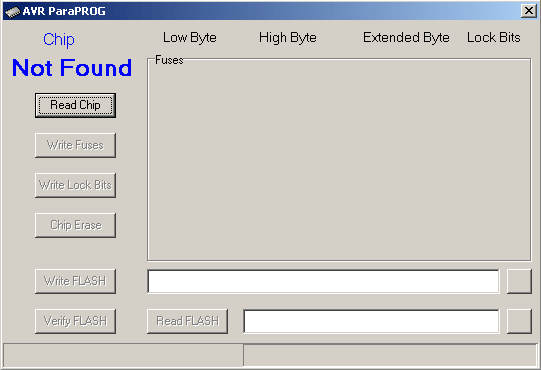The image size is (541, 370).
Task: Click the Read FLASH button
Action: tap(187, 321)
